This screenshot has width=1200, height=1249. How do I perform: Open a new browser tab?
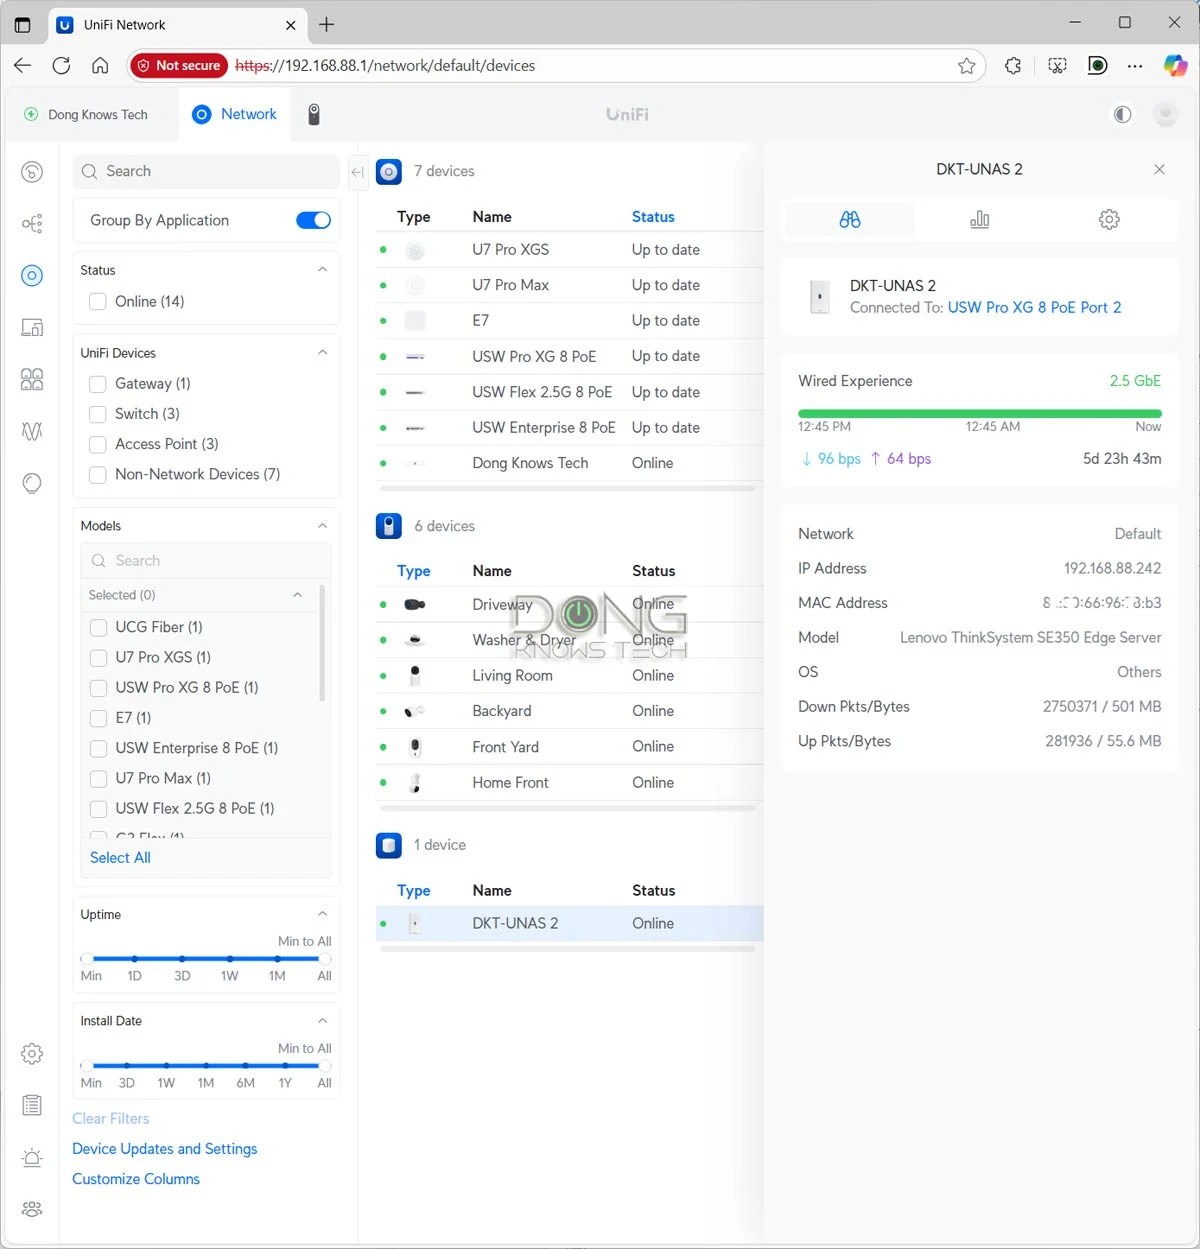pyautogui.click(x=327, y=25)
